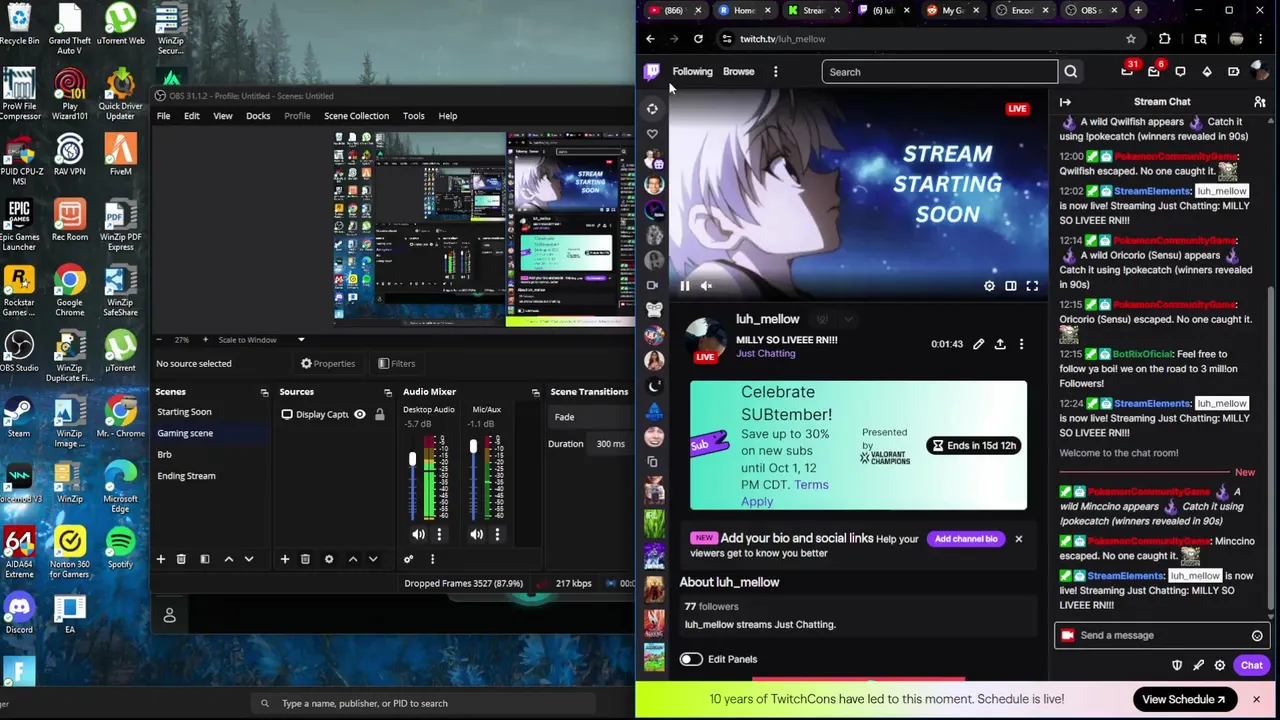Pop out the Sources dock panel
1280x720 pixels.
coord(388,392)
